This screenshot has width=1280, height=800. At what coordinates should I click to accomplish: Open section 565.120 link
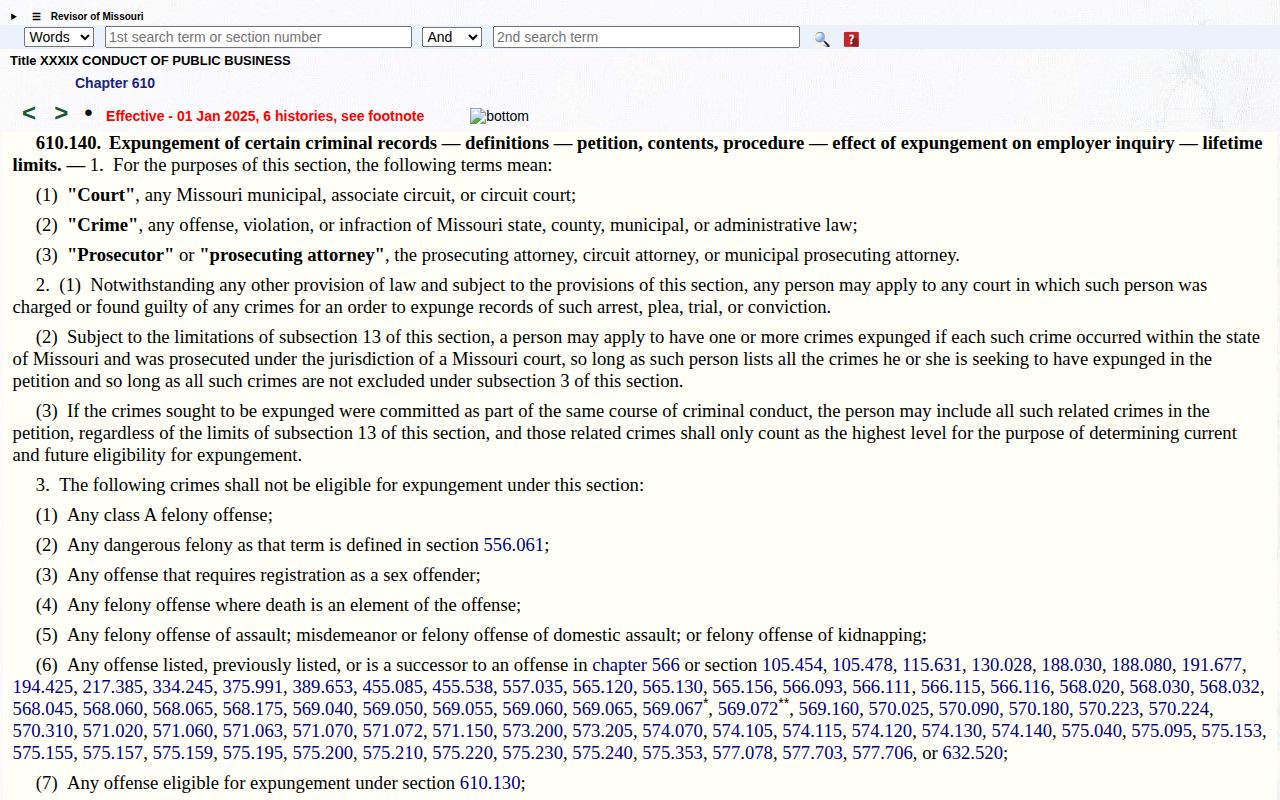click(603, 687)
